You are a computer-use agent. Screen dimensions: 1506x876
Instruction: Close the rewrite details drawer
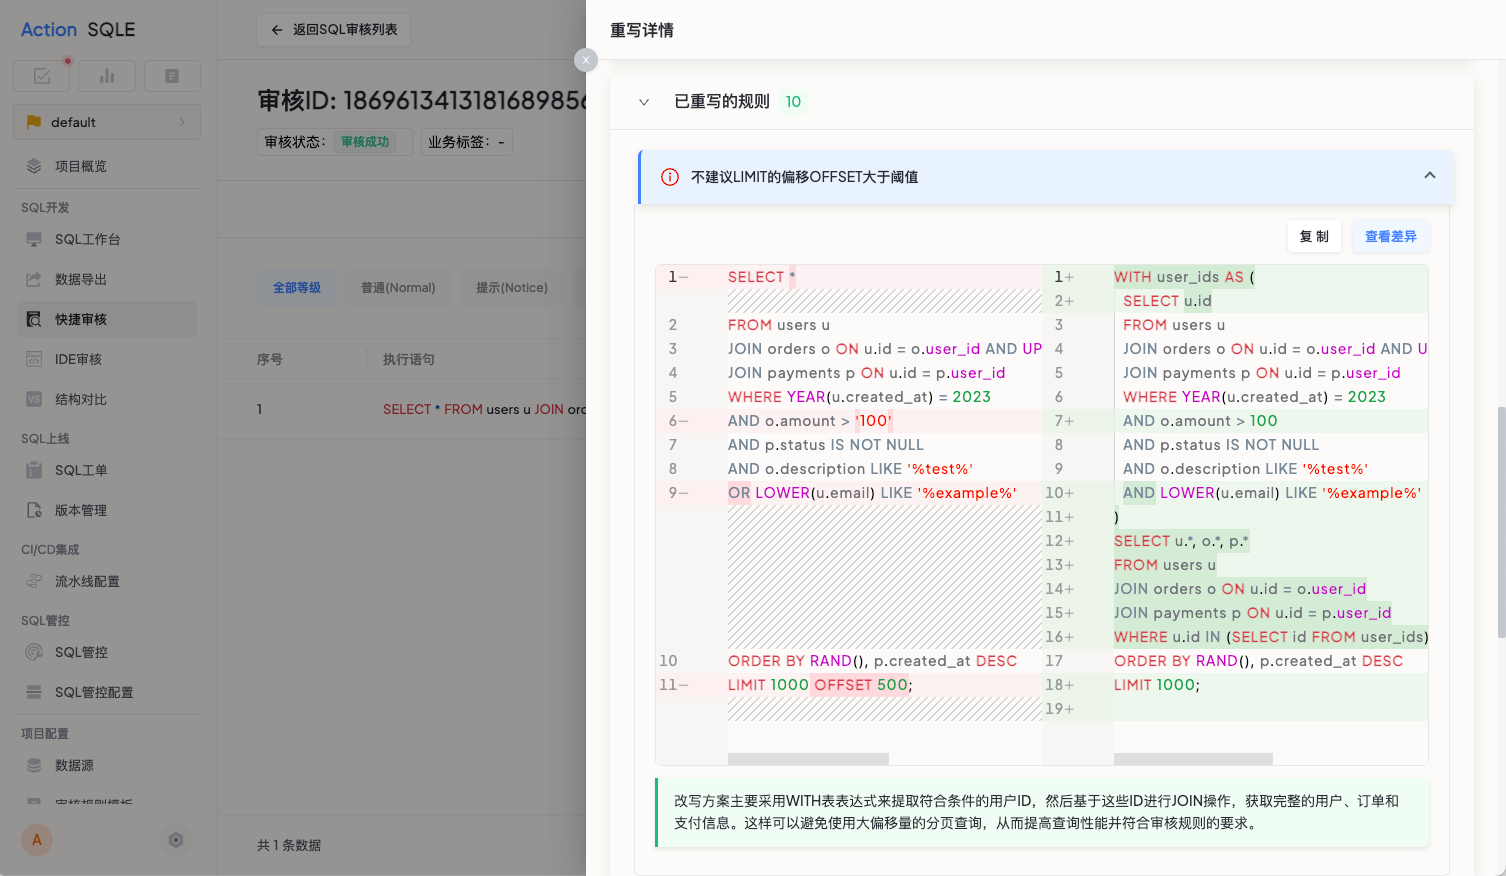pos(586,60)
